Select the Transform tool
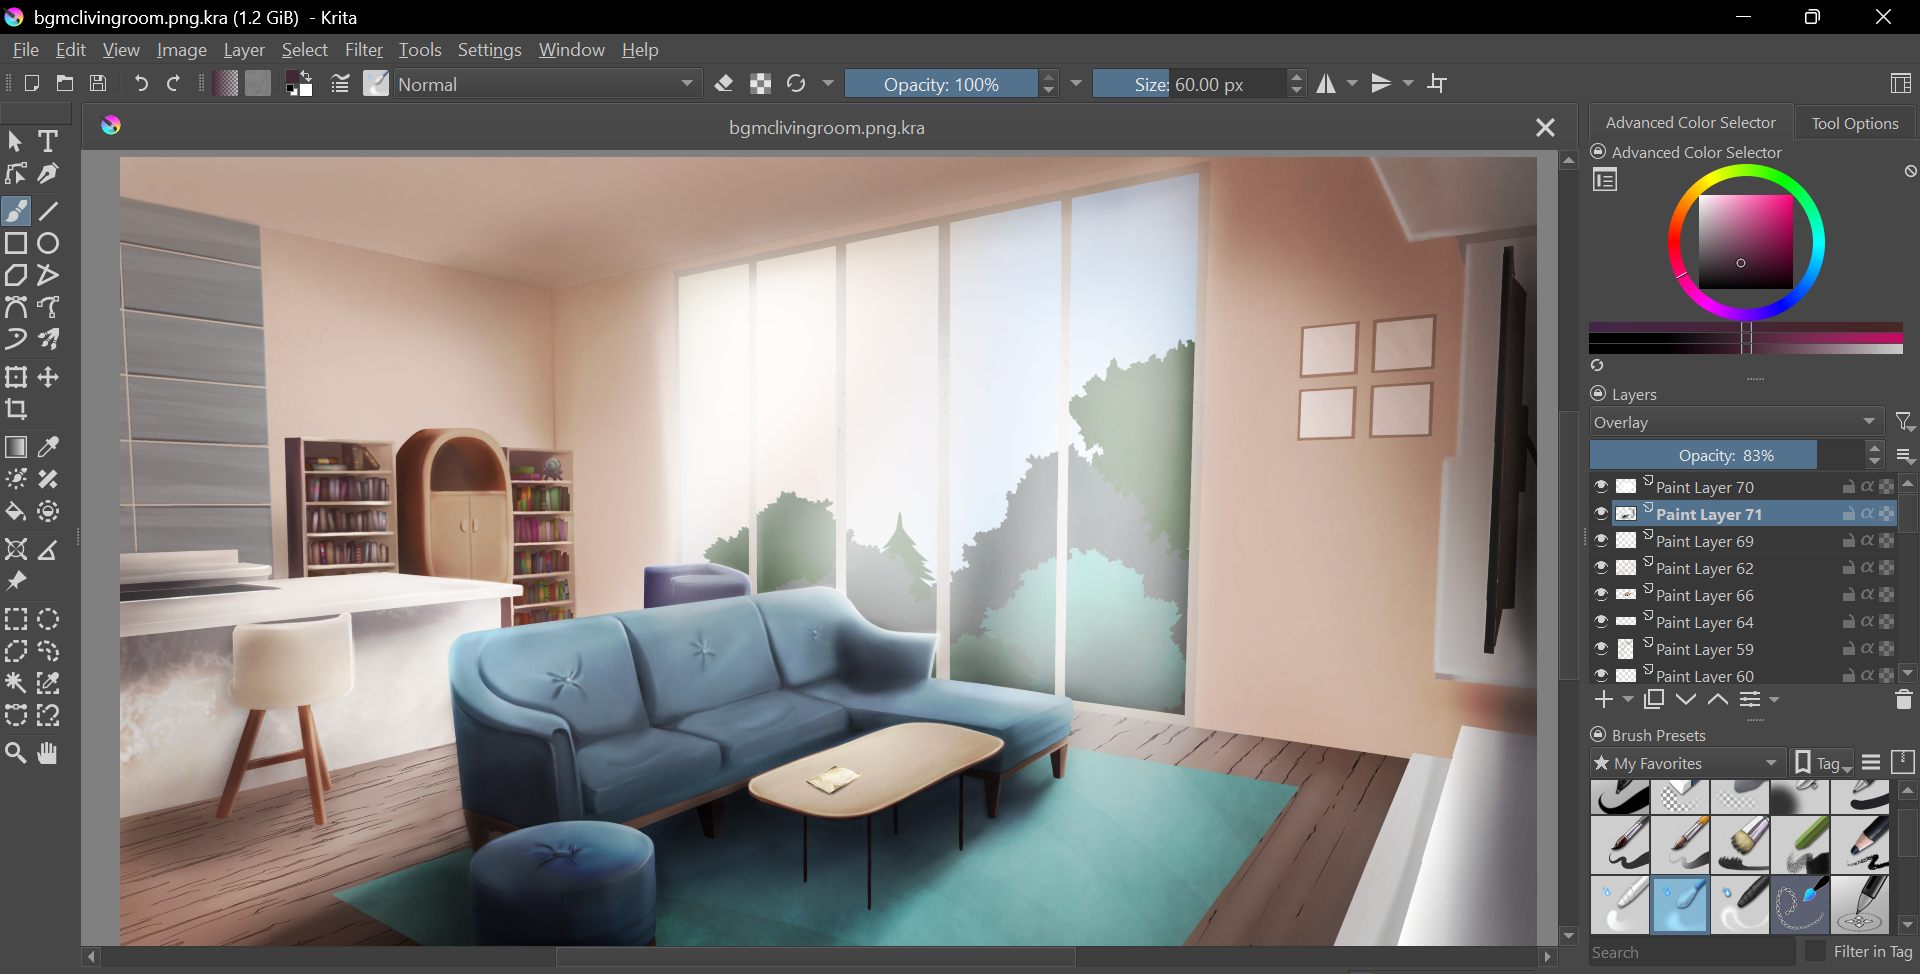The height and width of the screenshot is (974, 1920). click(x=16, y=377)
